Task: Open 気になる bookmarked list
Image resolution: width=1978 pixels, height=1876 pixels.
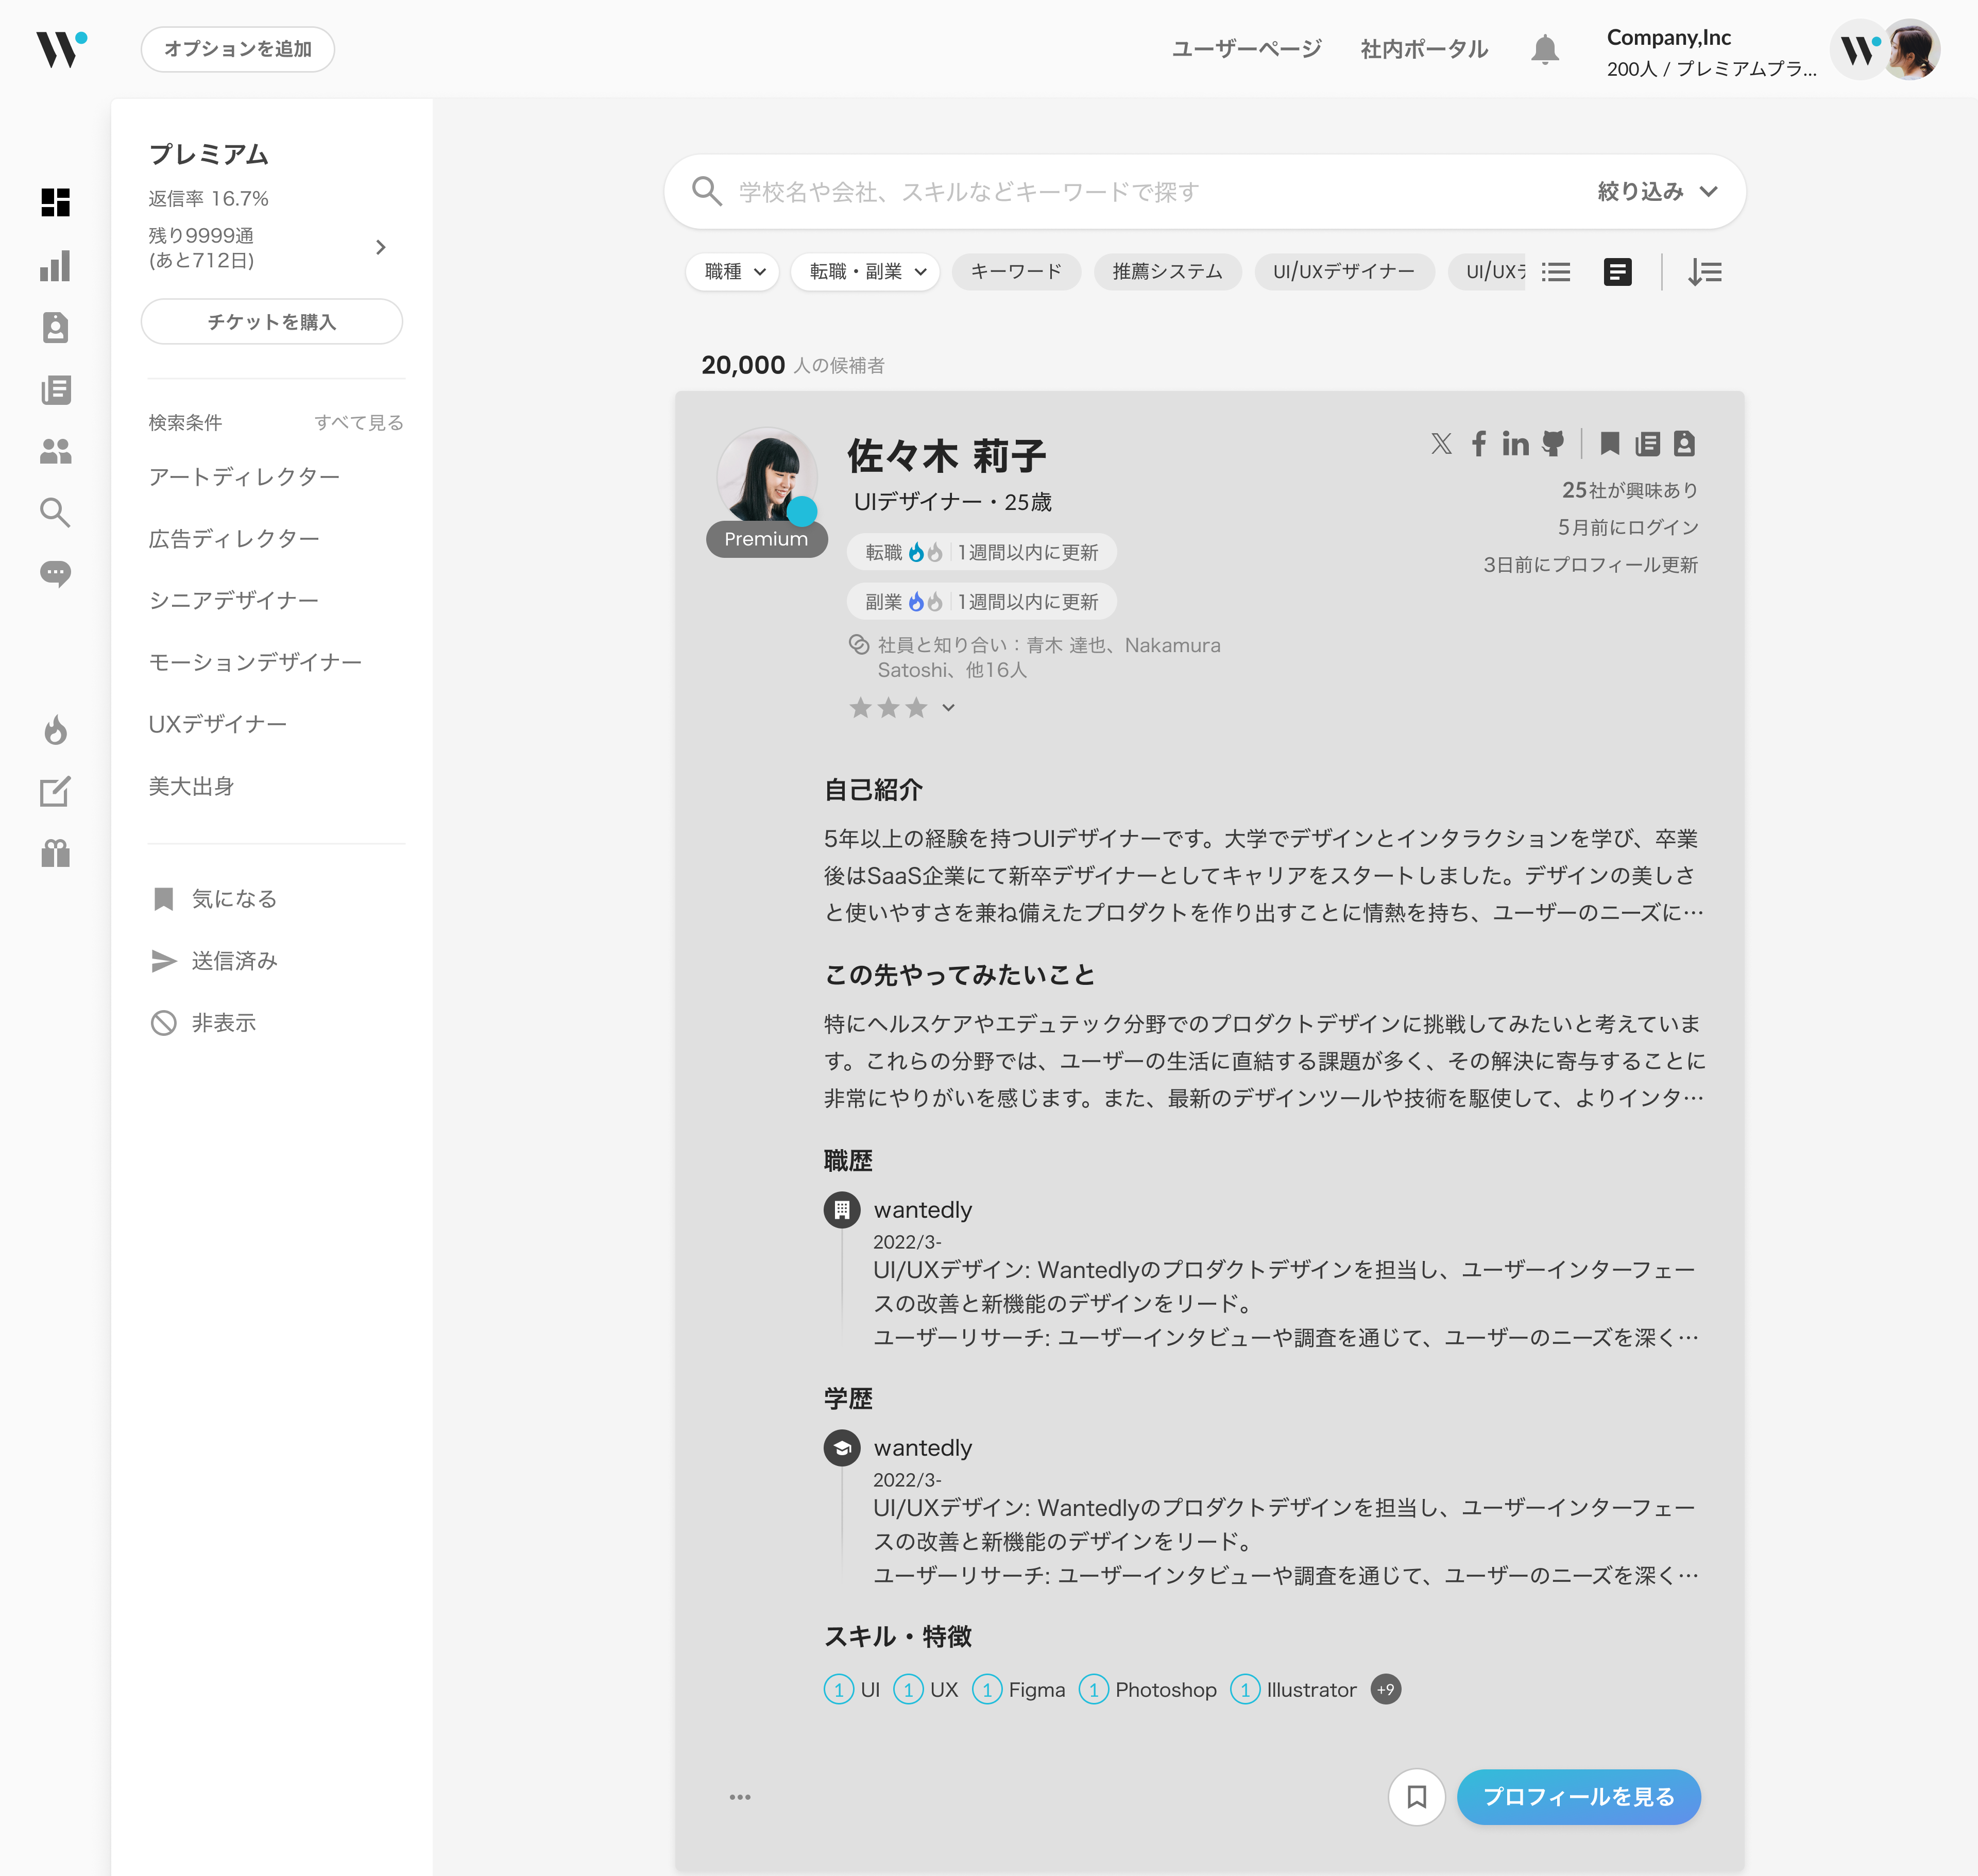Action: click(x=214, y=899)
